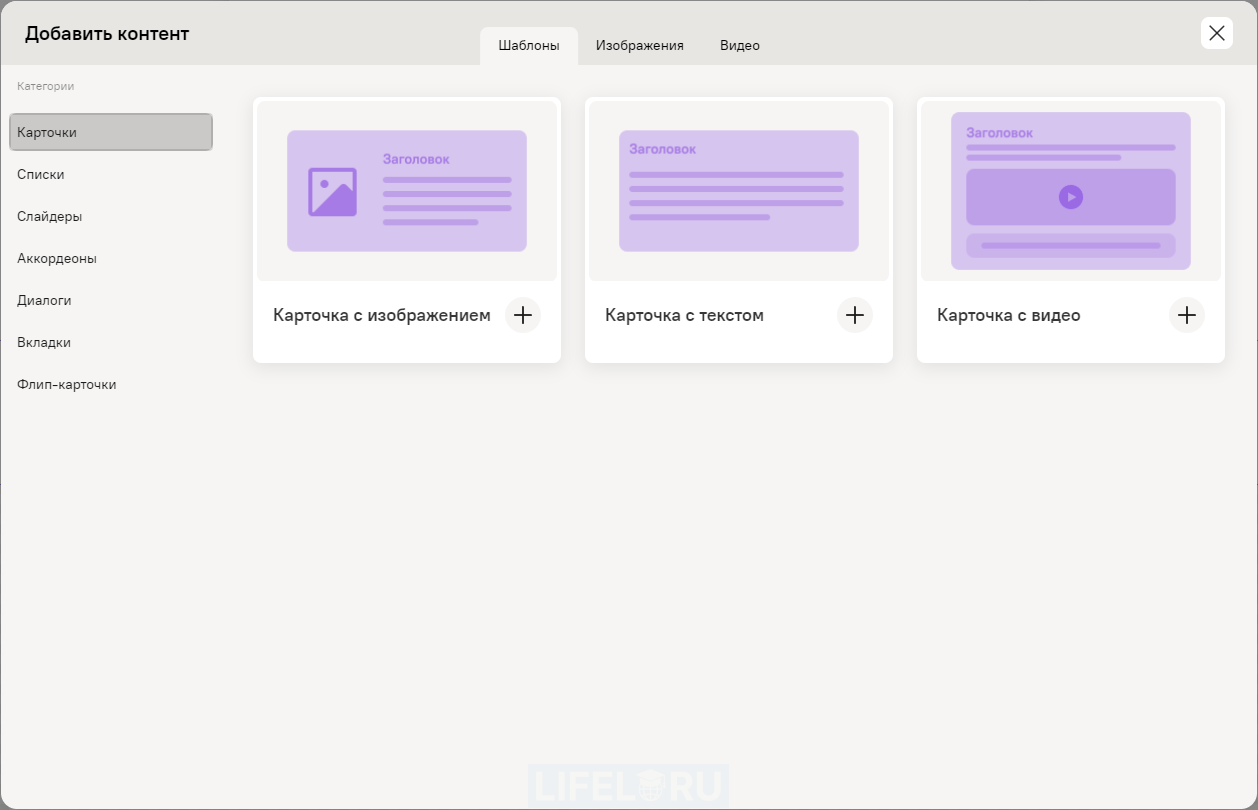1258x810 pixels.
Task: Open the Шаблоны tab
Action: click(528, 45)
